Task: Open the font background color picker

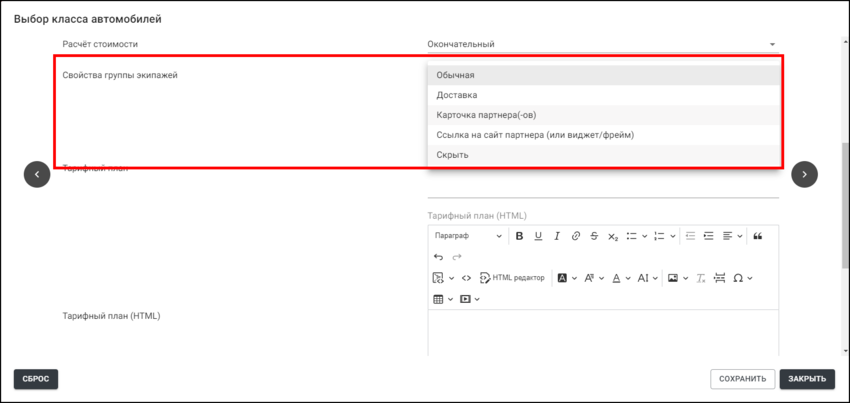Action: (566, 278)
